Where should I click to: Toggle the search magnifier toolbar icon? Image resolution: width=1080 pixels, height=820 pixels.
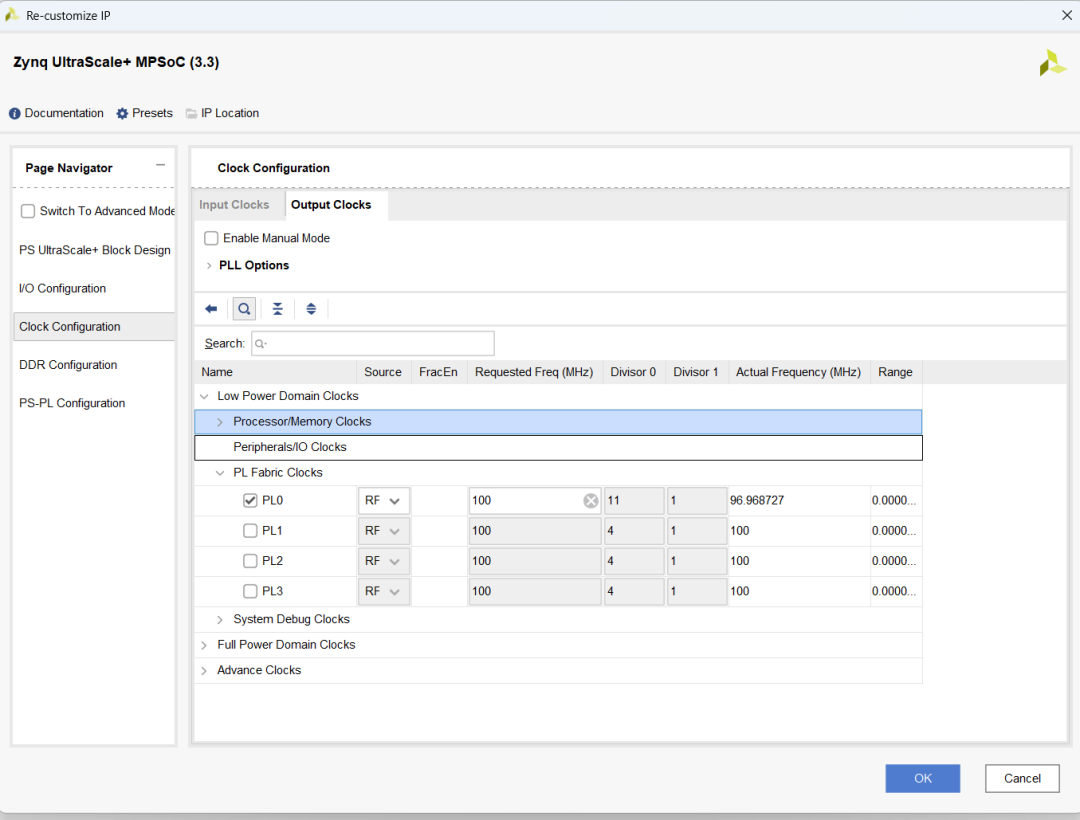[x=244, y=309]
